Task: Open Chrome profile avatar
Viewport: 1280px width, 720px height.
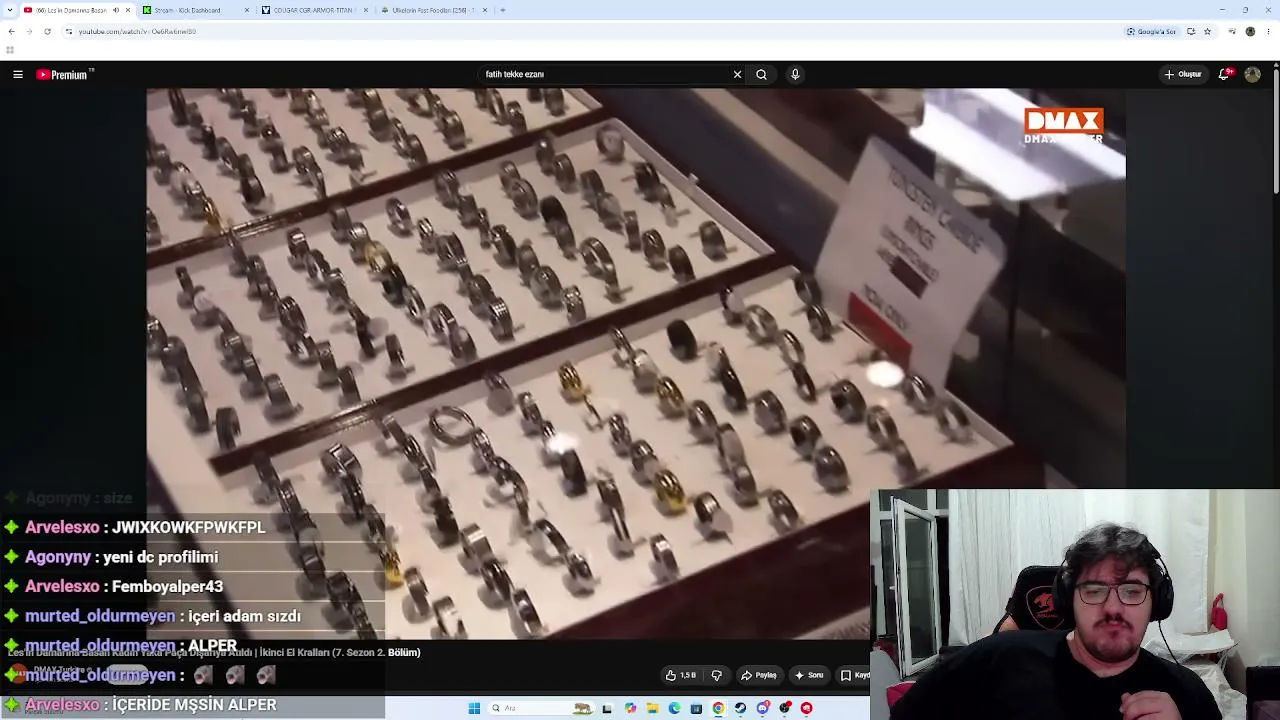Action: click(x=1250, y=31)
